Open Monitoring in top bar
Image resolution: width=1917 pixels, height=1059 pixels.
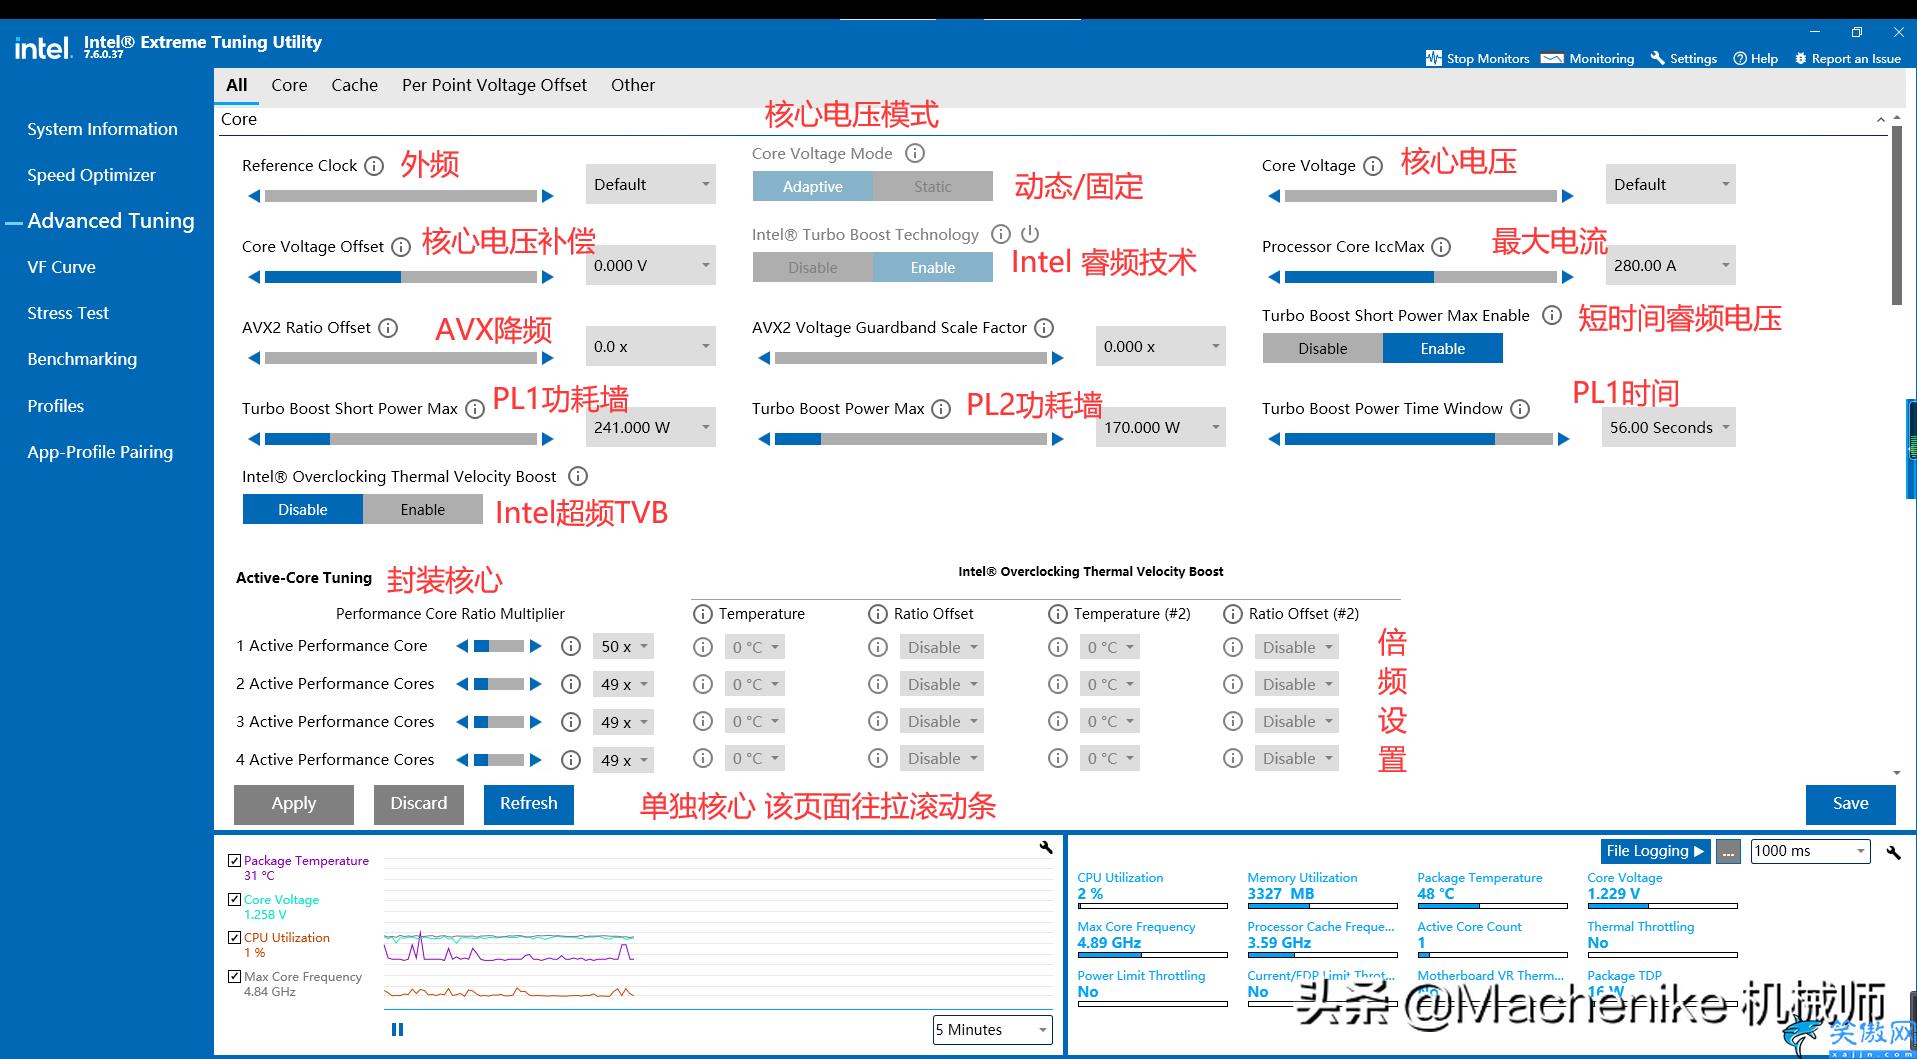click(1588, 58)
